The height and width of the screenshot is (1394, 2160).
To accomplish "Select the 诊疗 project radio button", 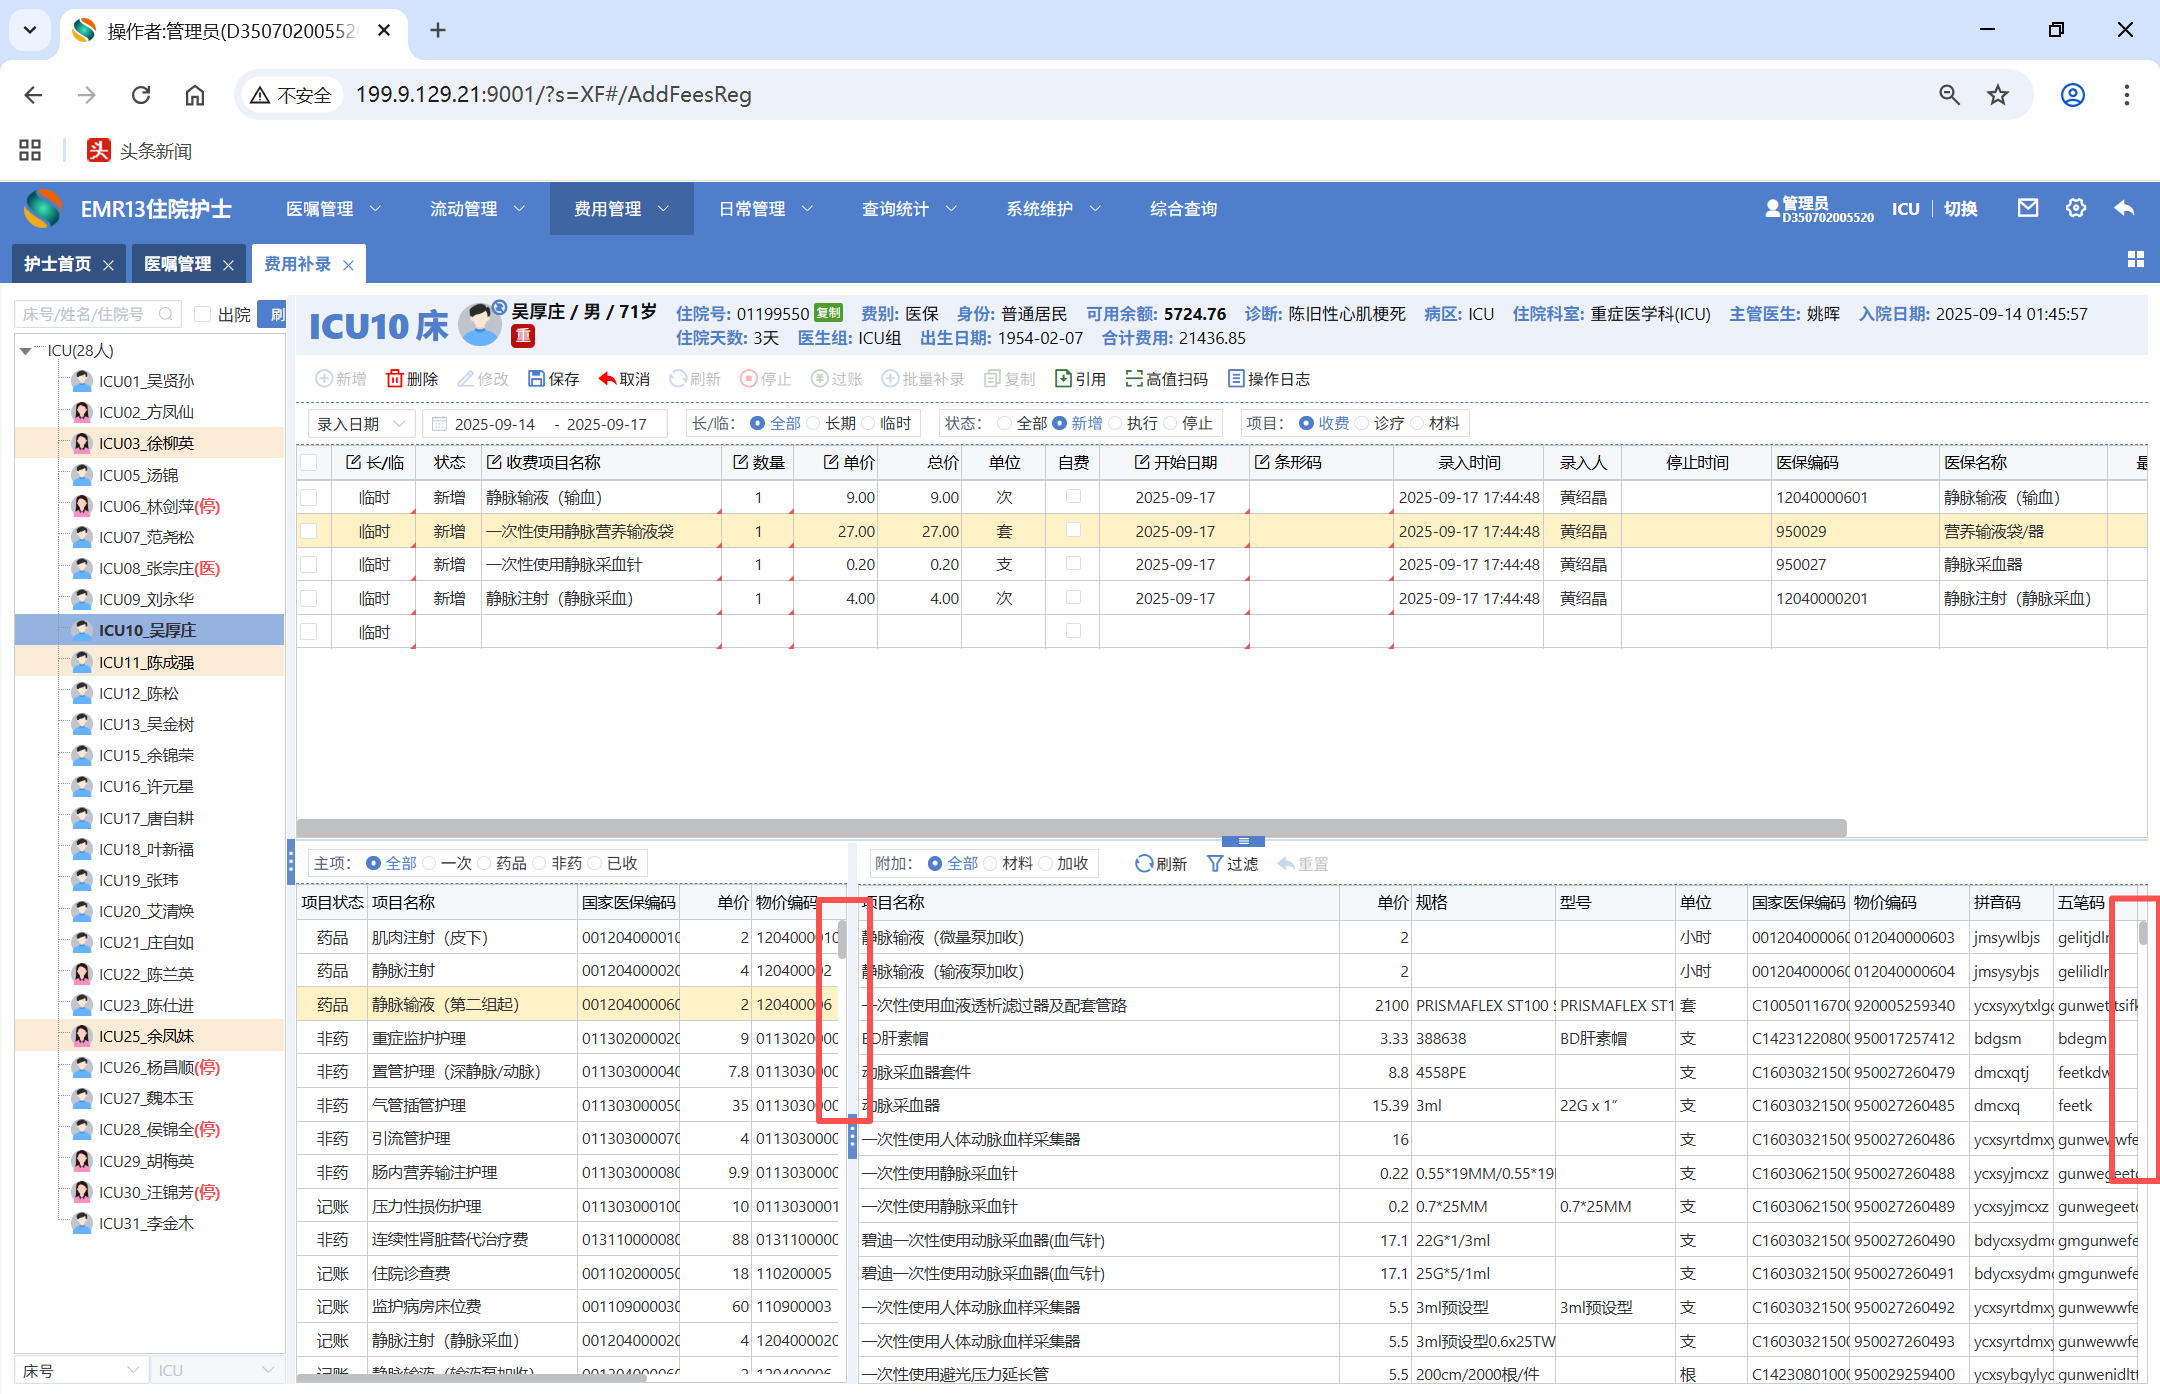I will tap(1362, 423).
